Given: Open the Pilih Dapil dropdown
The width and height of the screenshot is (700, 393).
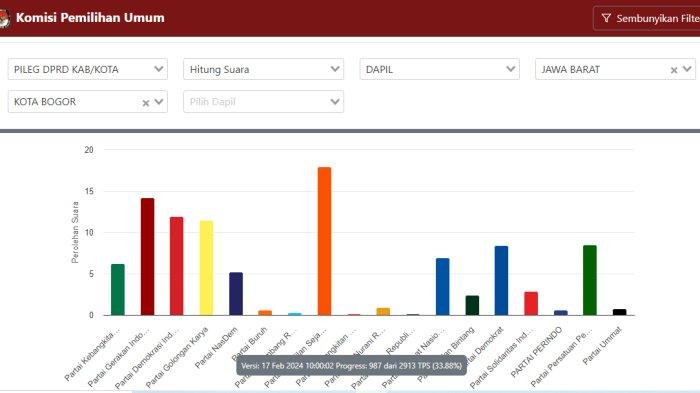Looking at the screenshot, I should coord(263,102).
